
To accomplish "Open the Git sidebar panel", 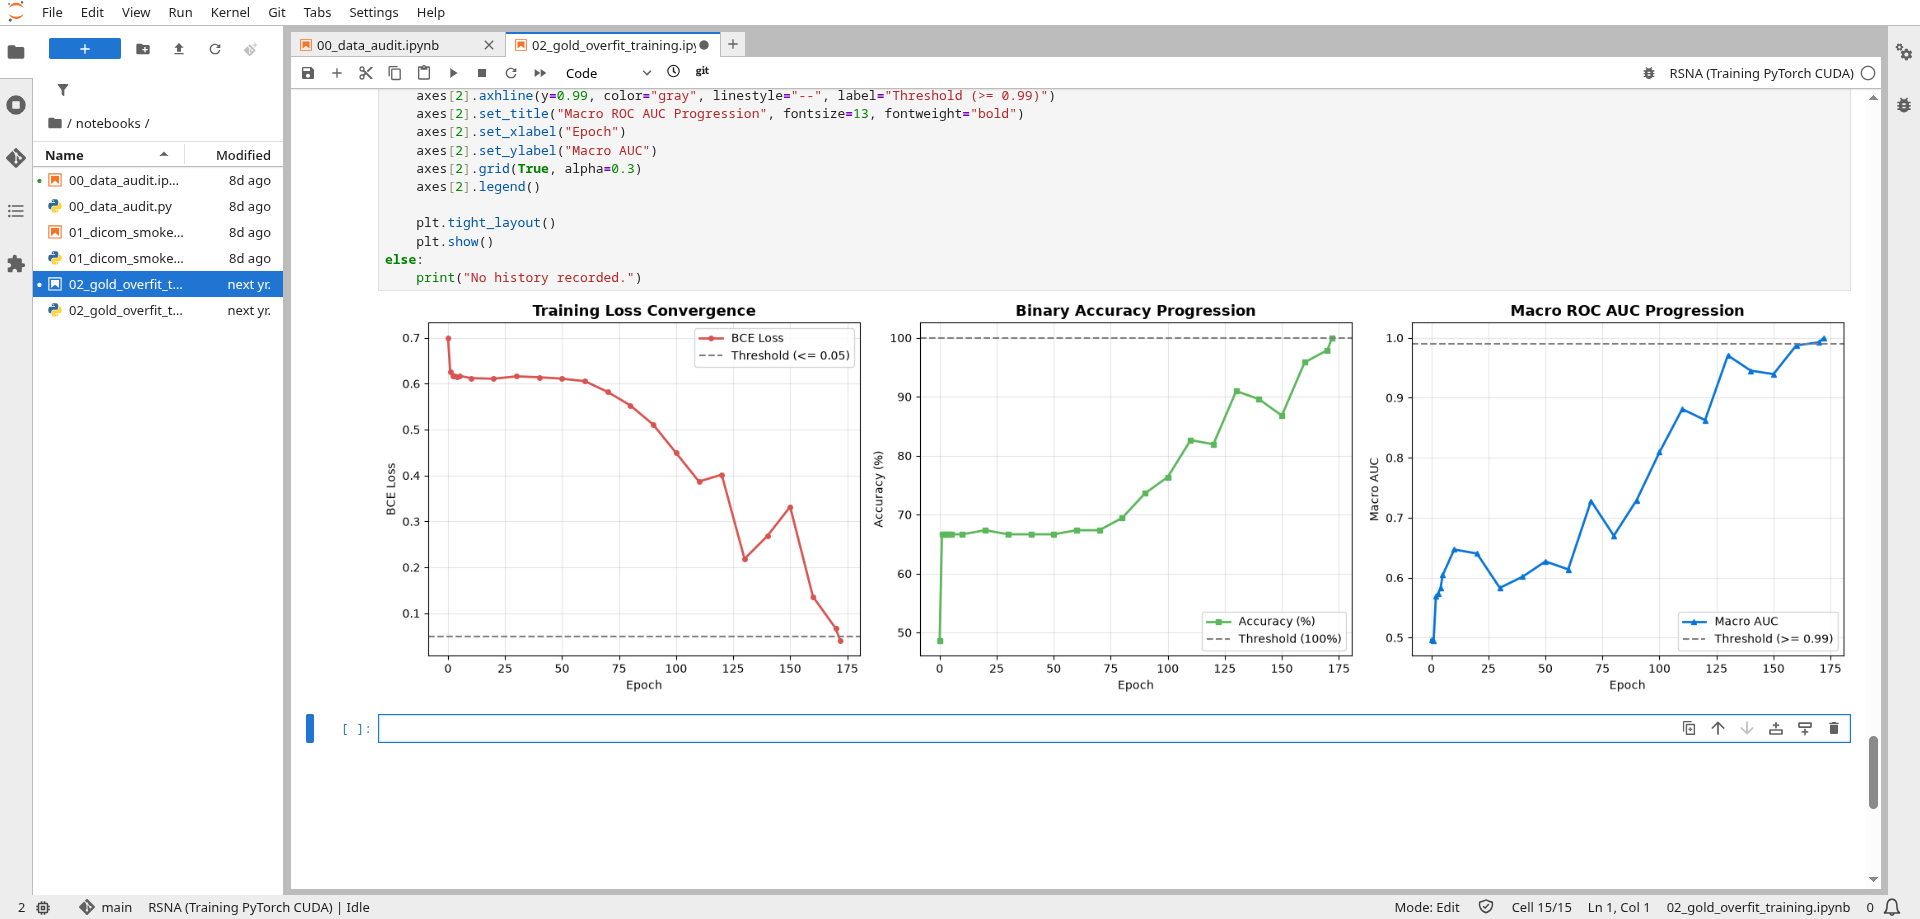I will [x=16, y=158].
